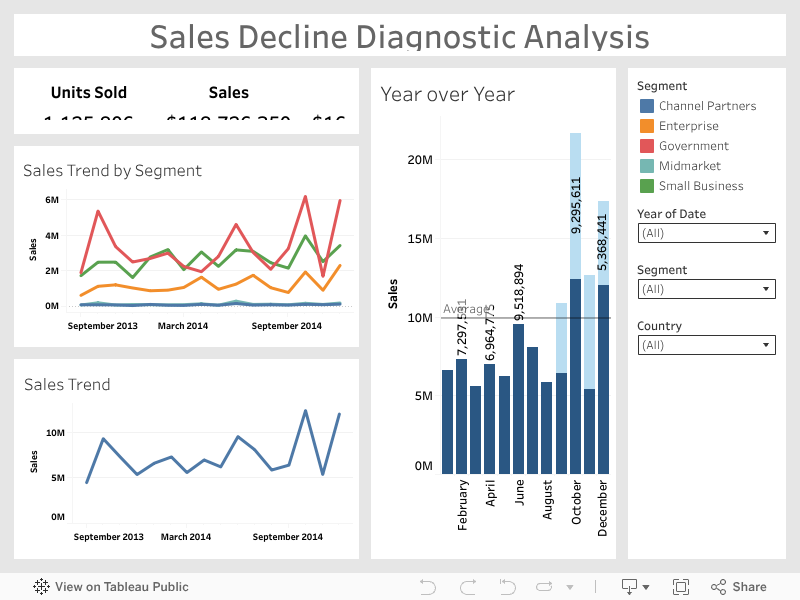Expand the Segment filter dropdown

tap(706, 289)
